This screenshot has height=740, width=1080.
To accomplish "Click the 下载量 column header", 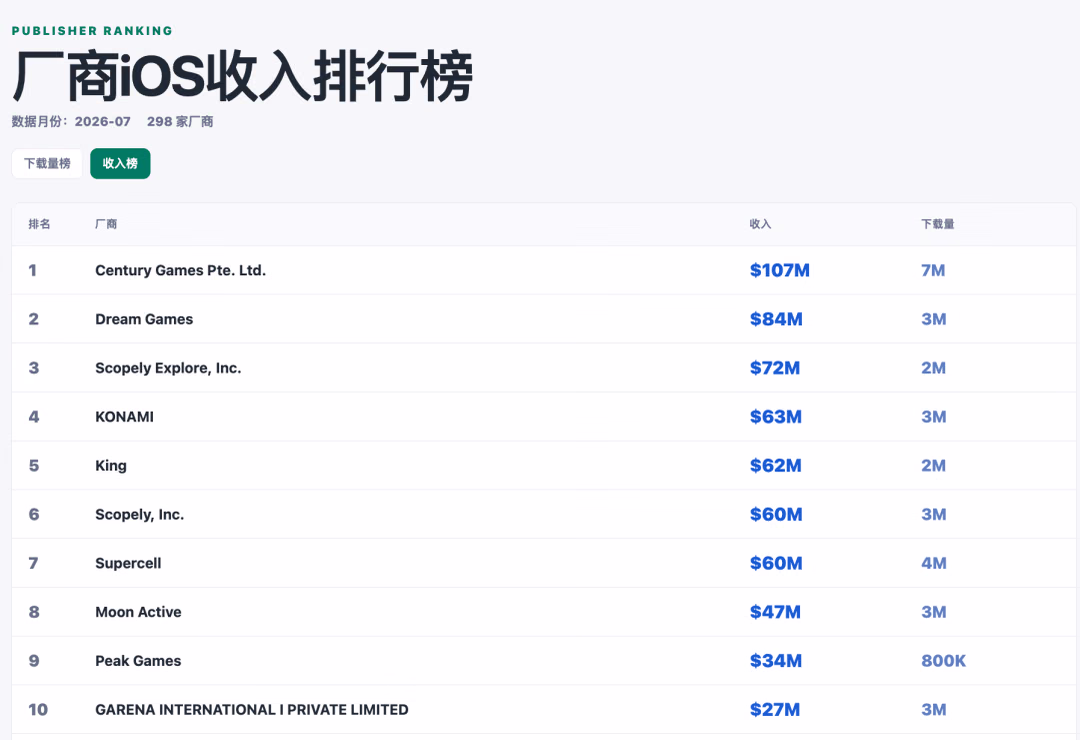I will 937,224.
